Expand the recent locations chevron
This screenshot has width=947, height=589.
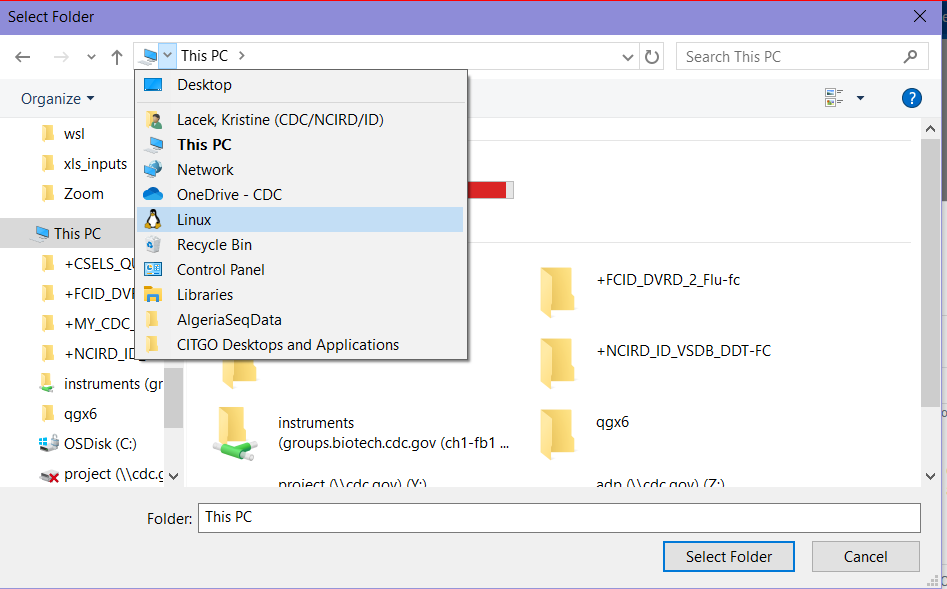[91, 57]
